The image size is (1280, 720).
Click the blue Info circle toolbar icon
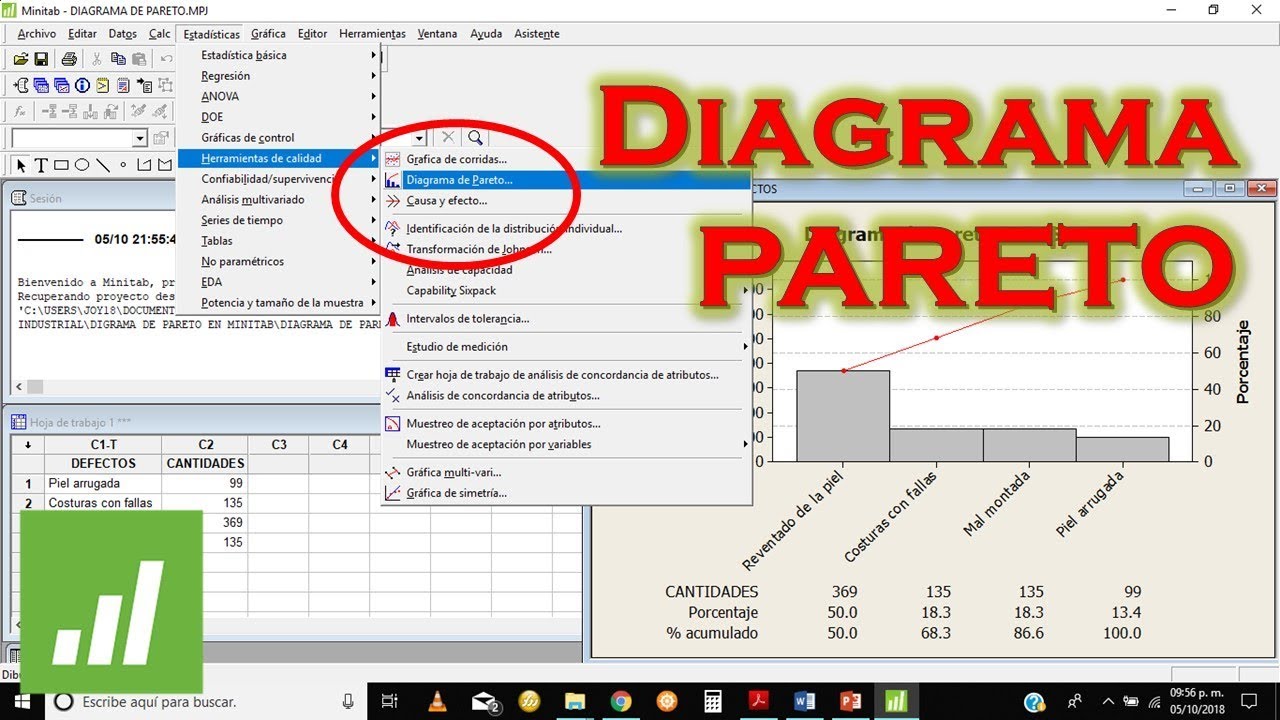[x=83, y=85]
